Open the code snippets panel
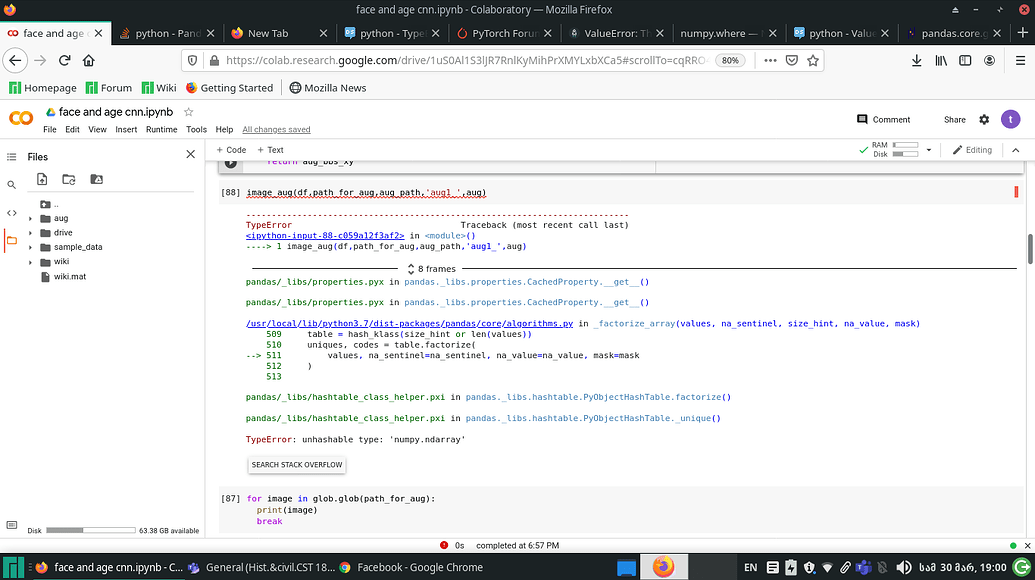 click(x=11, y=211)
